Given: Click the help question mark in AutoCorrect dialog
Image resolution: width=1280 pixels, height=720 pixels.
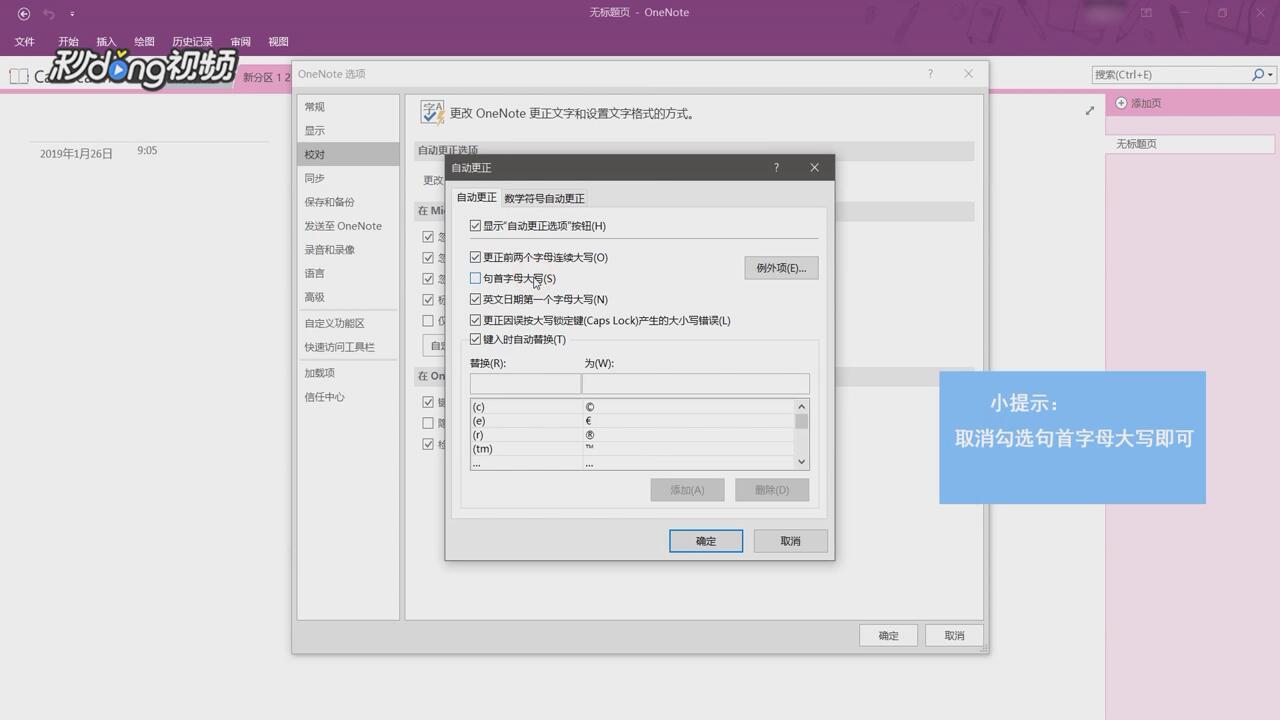Looking at the screenshot, I should coord(776,168).
